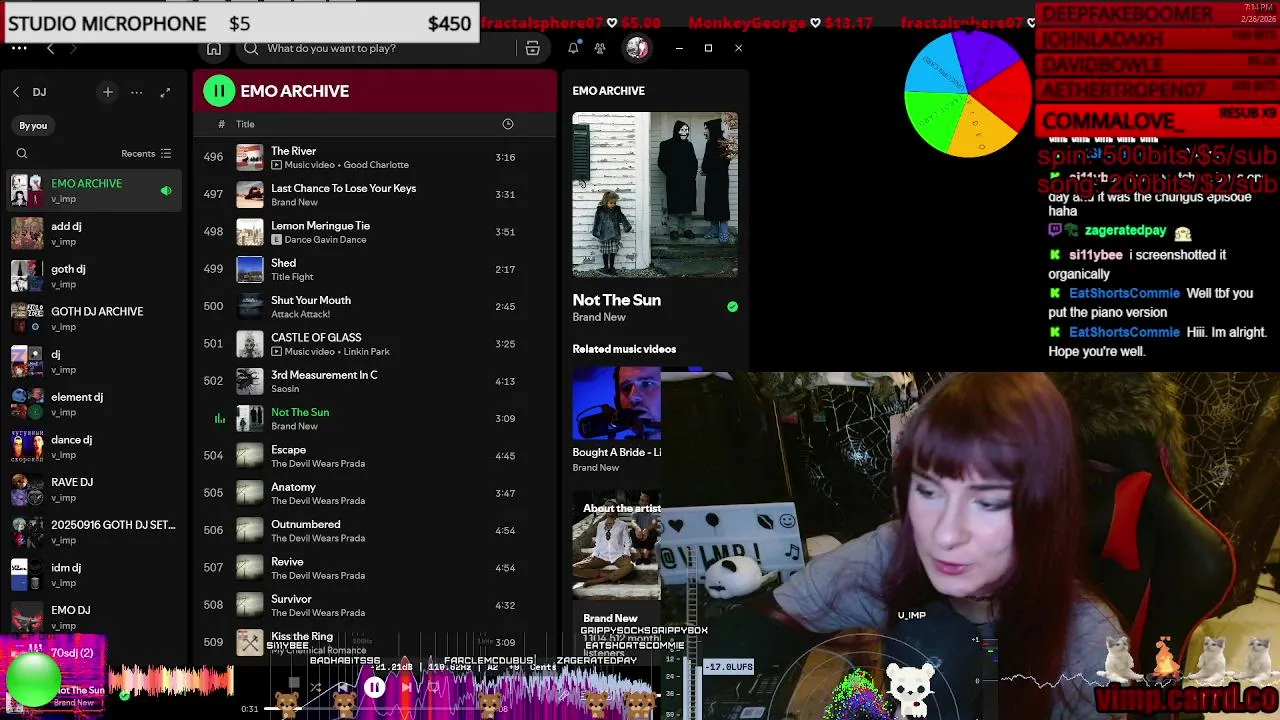Sort tracks by the # column
Viewport: 1280px width, 720px height.
[x=221, y=124]
